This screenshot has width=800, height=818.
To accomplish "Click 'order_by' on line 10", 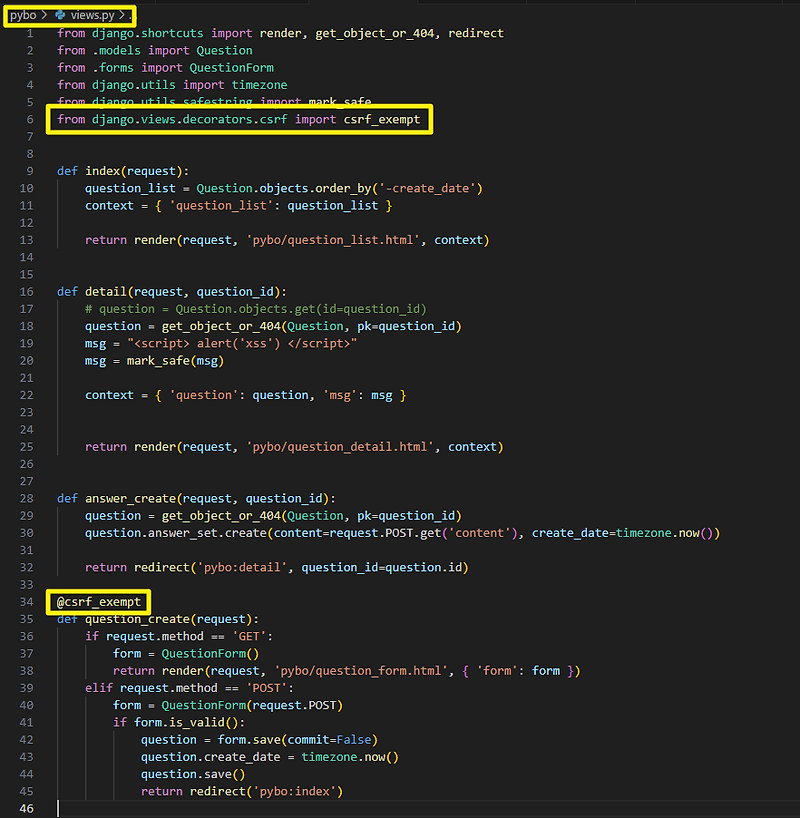I will pyautogui.click(x=343, y=188).
